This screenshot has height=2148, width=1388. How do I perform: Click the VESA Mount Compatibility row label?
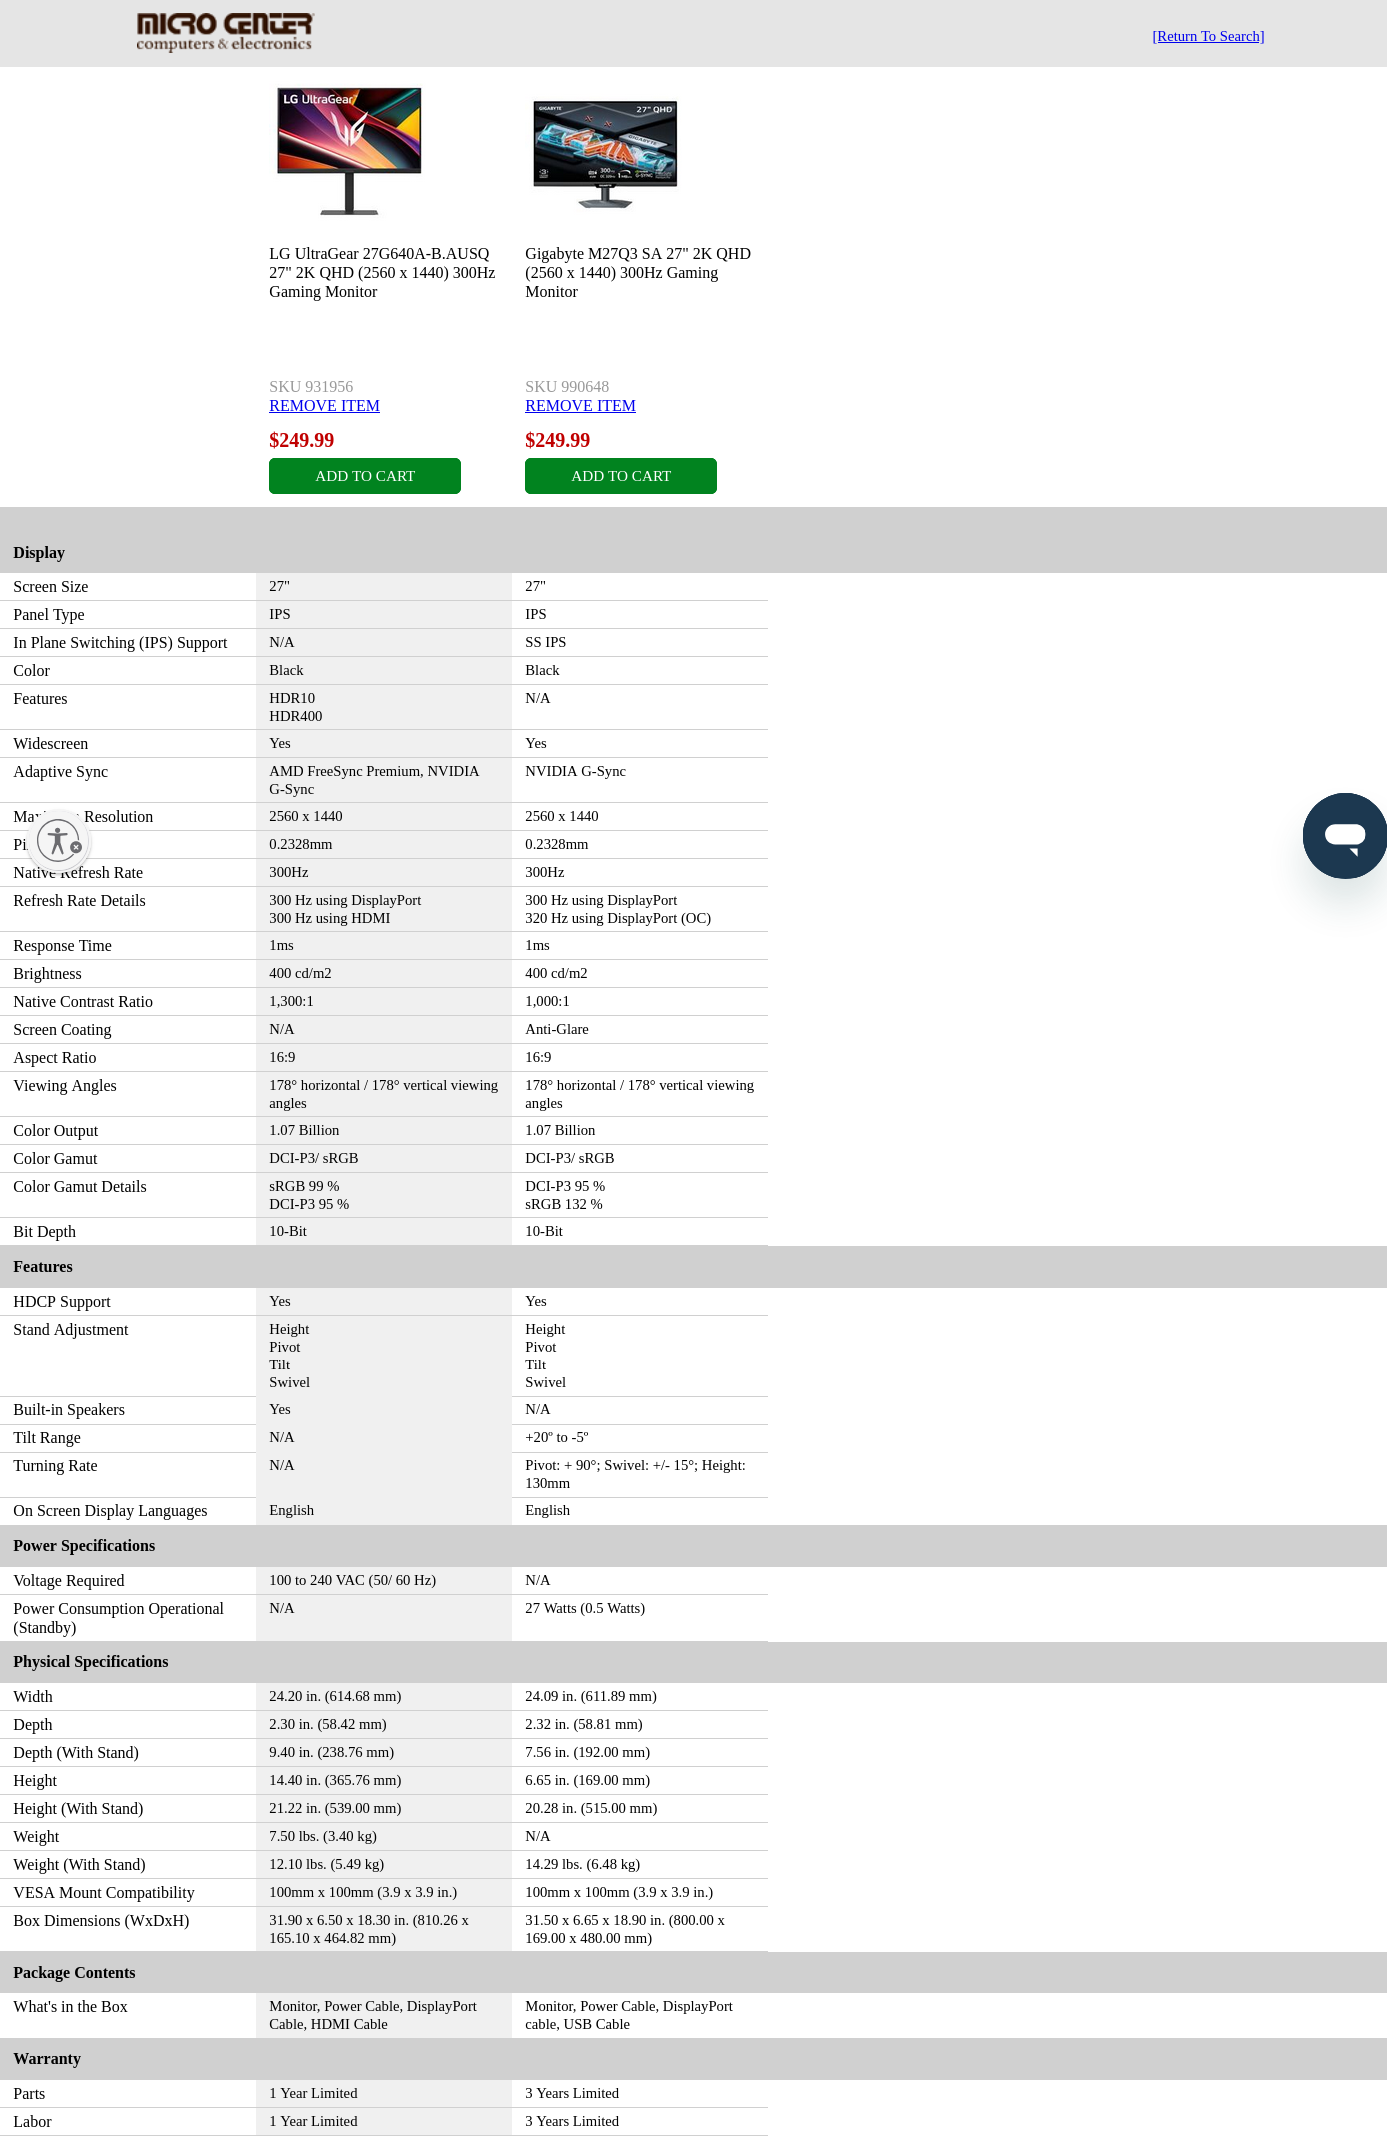pyautogui.click(x=104, y=1893)
